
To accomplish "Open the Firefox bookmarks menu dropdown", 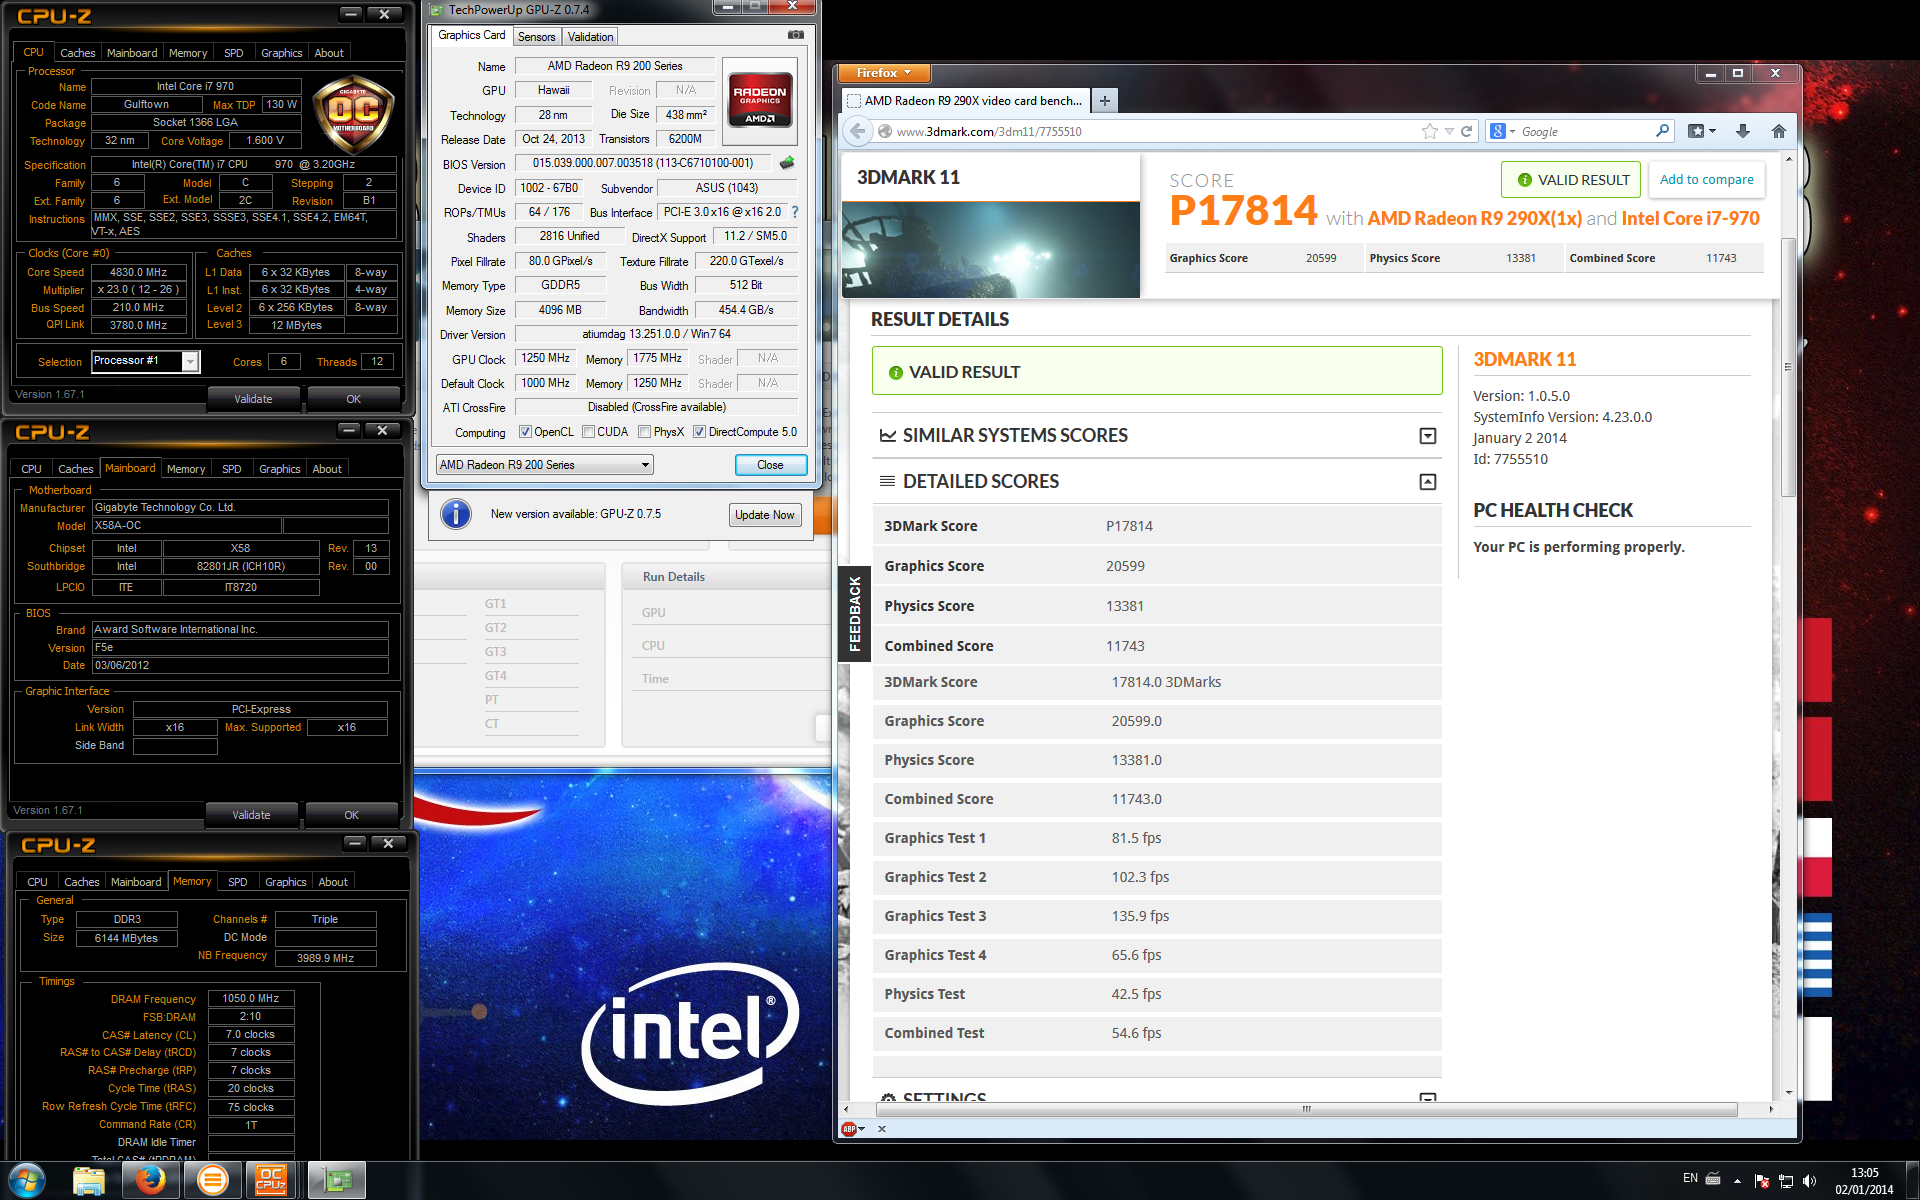I will coord(1702,131).
